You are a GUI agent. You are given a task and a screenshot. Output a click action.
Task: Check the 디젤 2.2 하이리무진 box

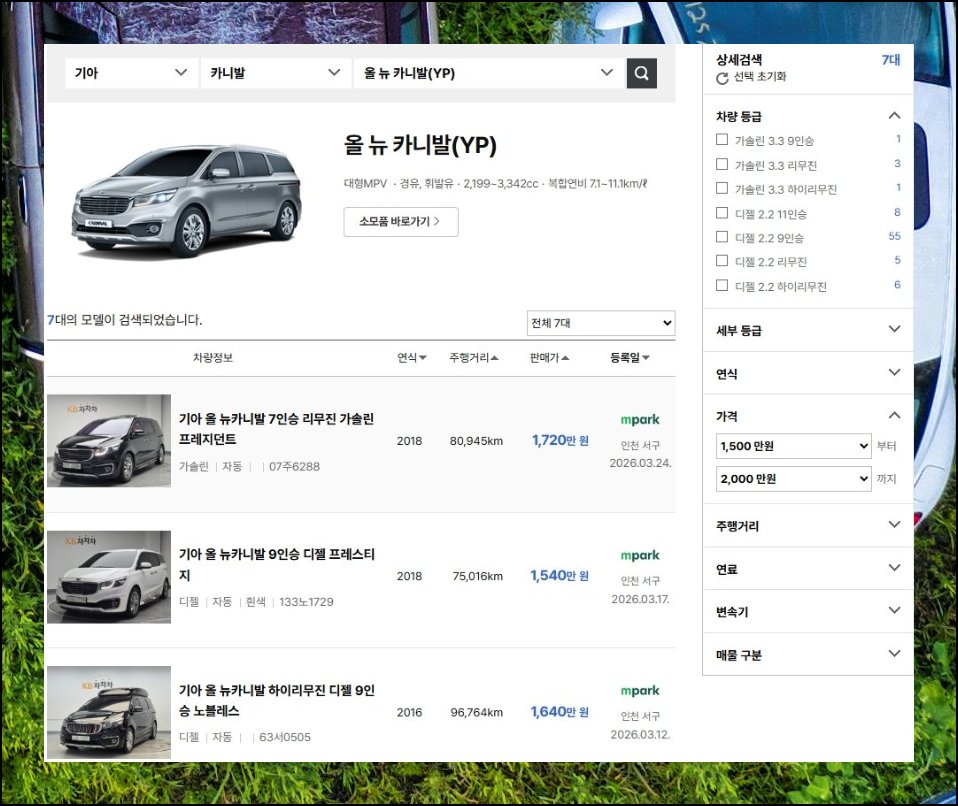pos(722,285)
